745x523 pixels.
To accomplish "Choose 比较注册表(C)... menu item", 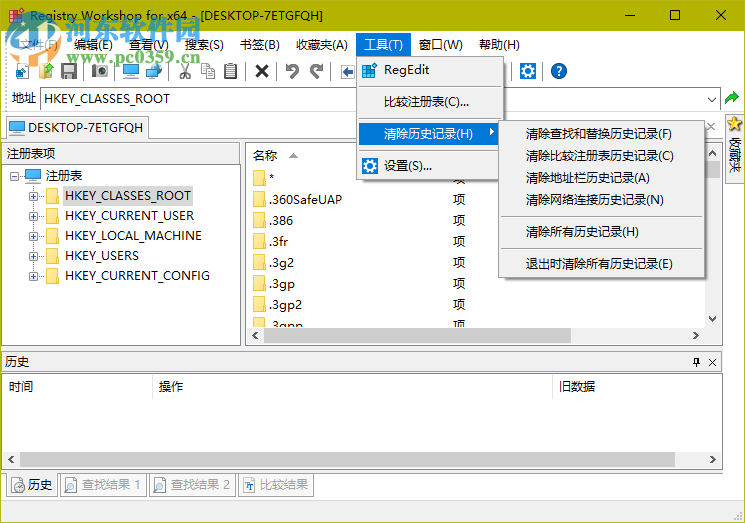I will click(430, 102).
